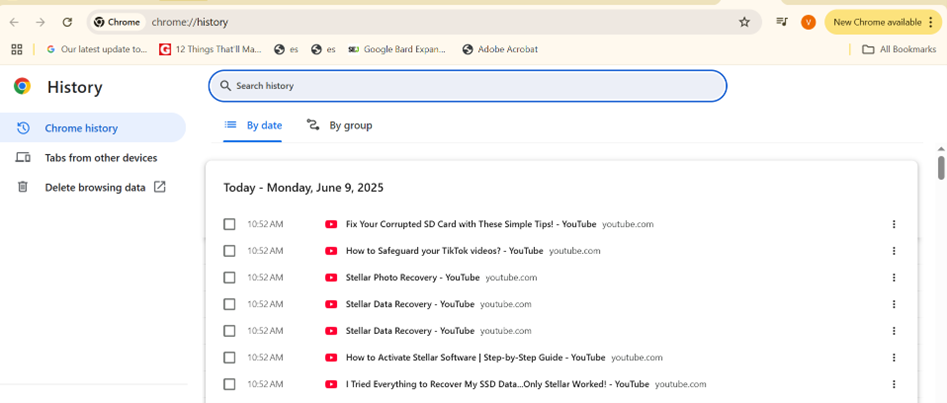Open the All Bookmarks folder

[x=899, y=50]
